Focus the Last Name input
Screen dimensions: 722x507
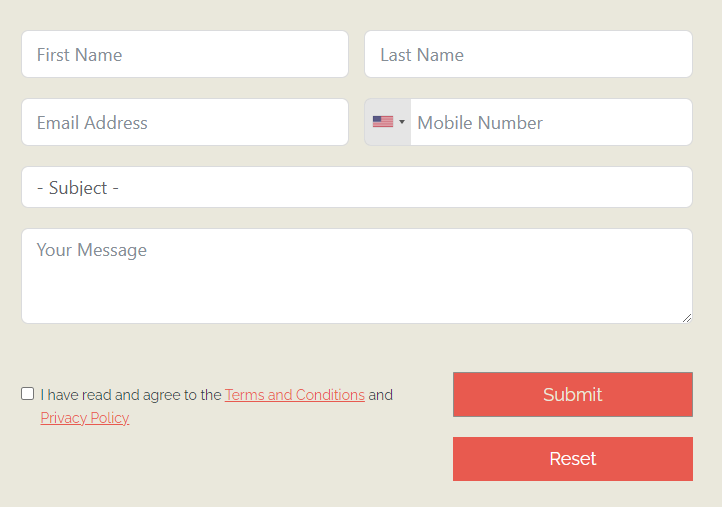pos(528,54)
